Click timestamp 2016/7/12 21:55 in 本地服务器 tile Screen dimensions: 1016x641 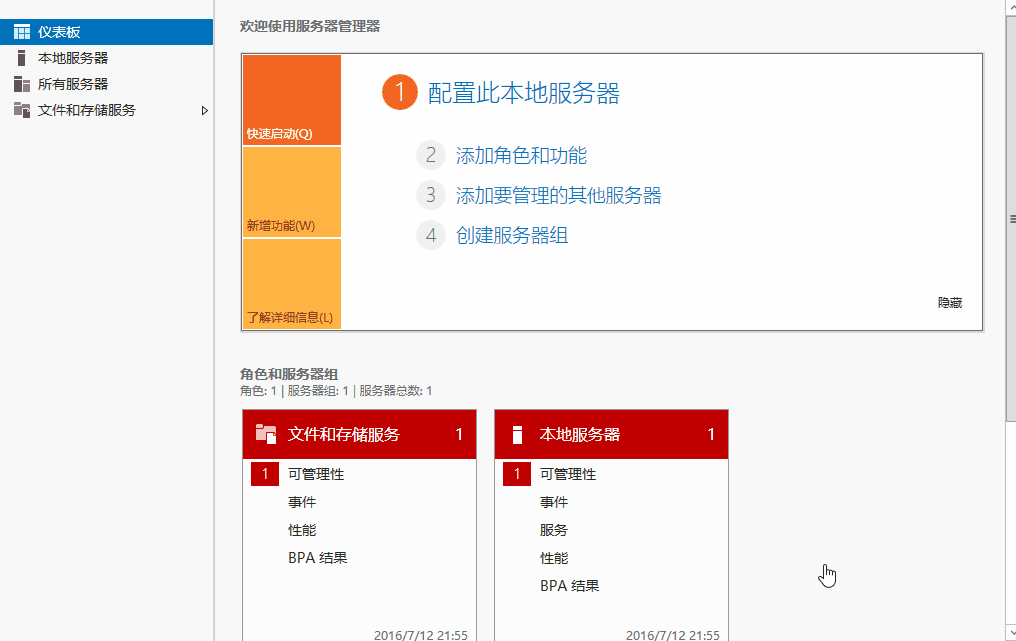click(673, 635)
